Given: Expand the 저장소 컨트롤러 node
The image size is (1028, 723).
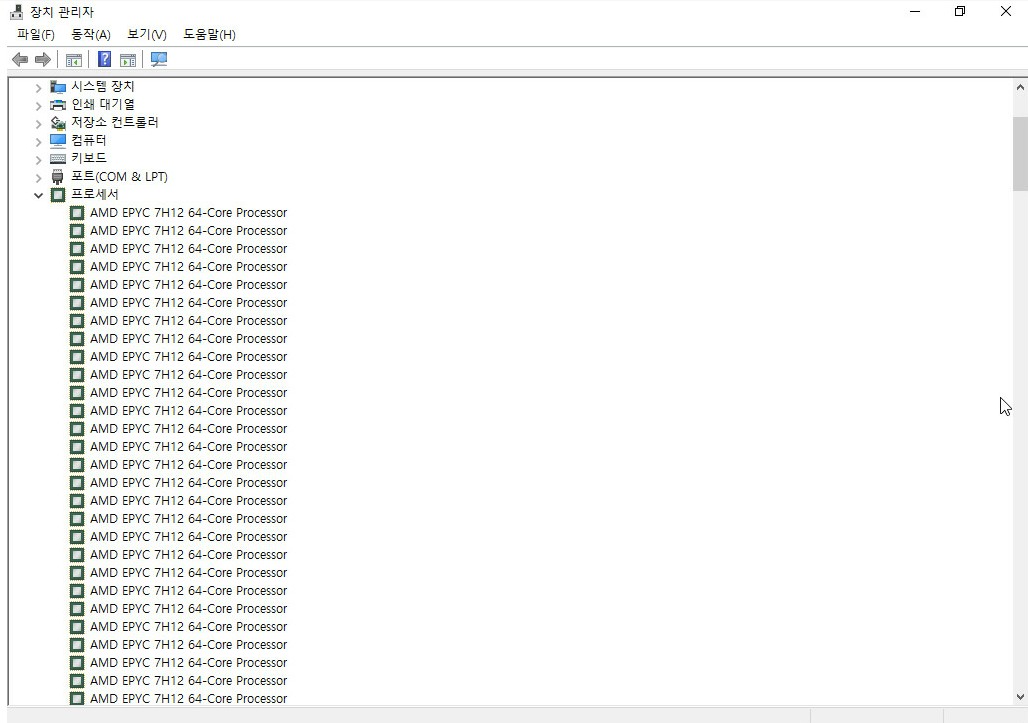Looking at the screenshot, I should 38,123.
